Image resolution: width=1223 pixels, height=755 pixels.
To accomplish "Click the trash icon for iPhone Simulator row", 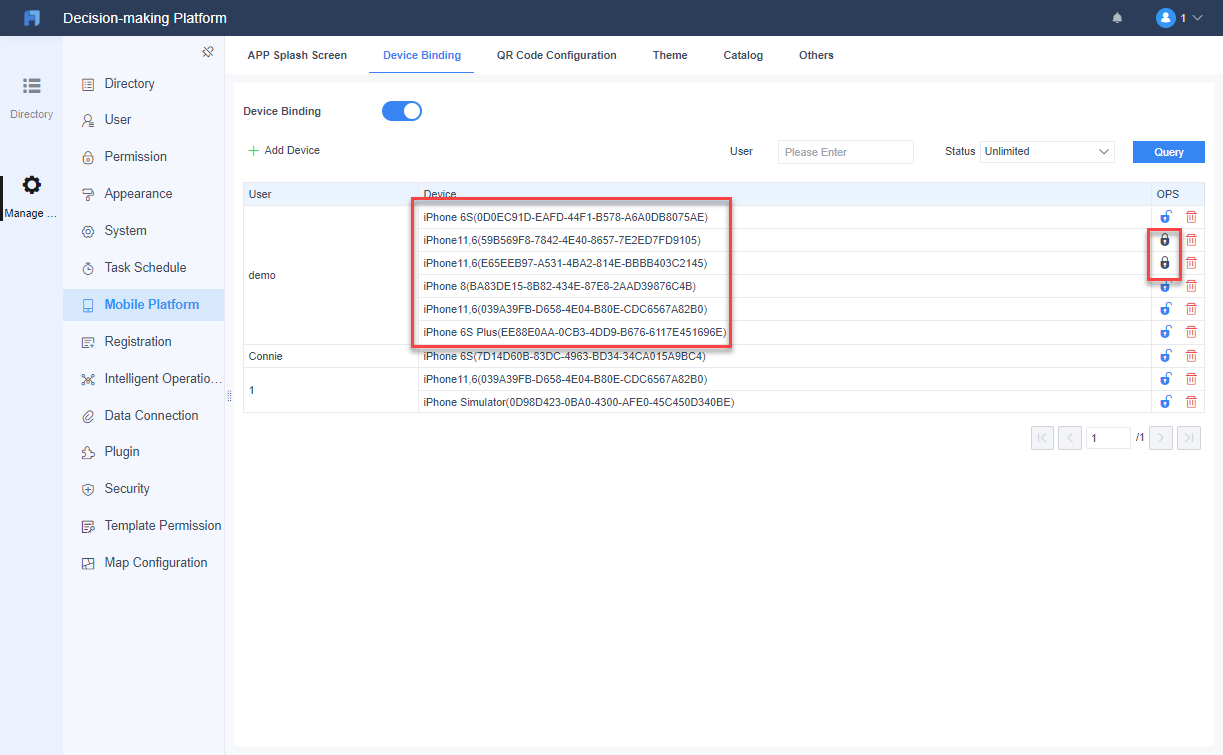I will 1190,402.
